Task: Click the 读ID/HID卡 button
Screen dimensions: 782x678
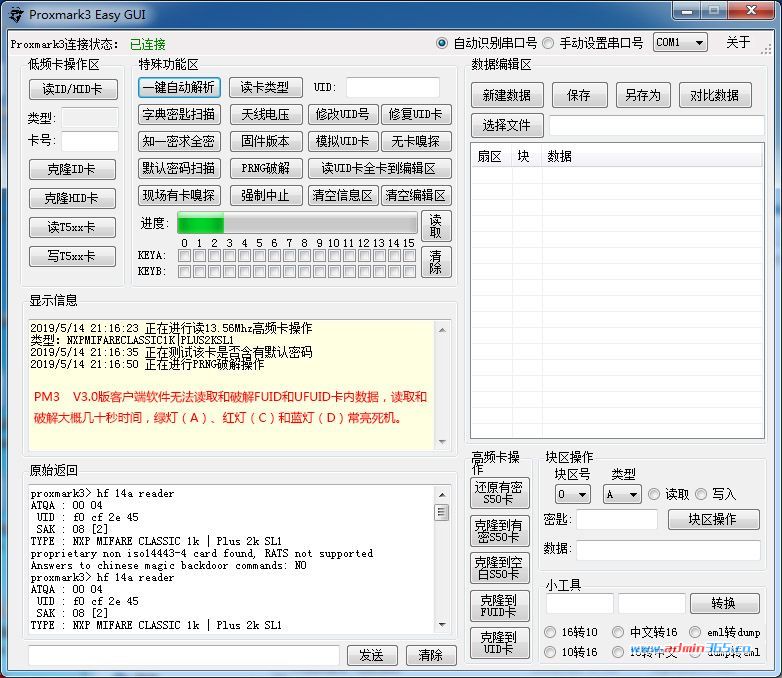Action: [73, 89]
